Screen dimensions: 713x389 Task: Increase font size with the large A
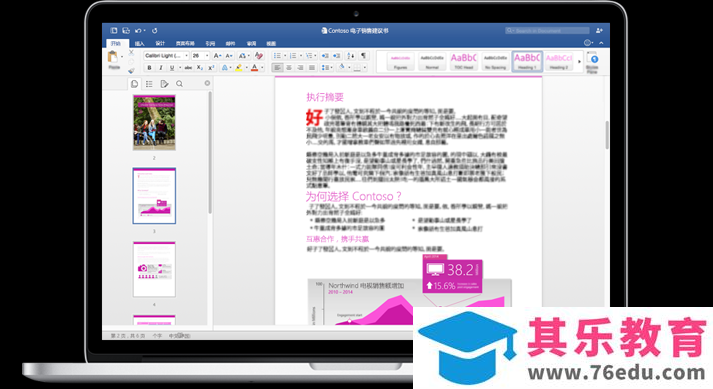click(x=217, y=56)
